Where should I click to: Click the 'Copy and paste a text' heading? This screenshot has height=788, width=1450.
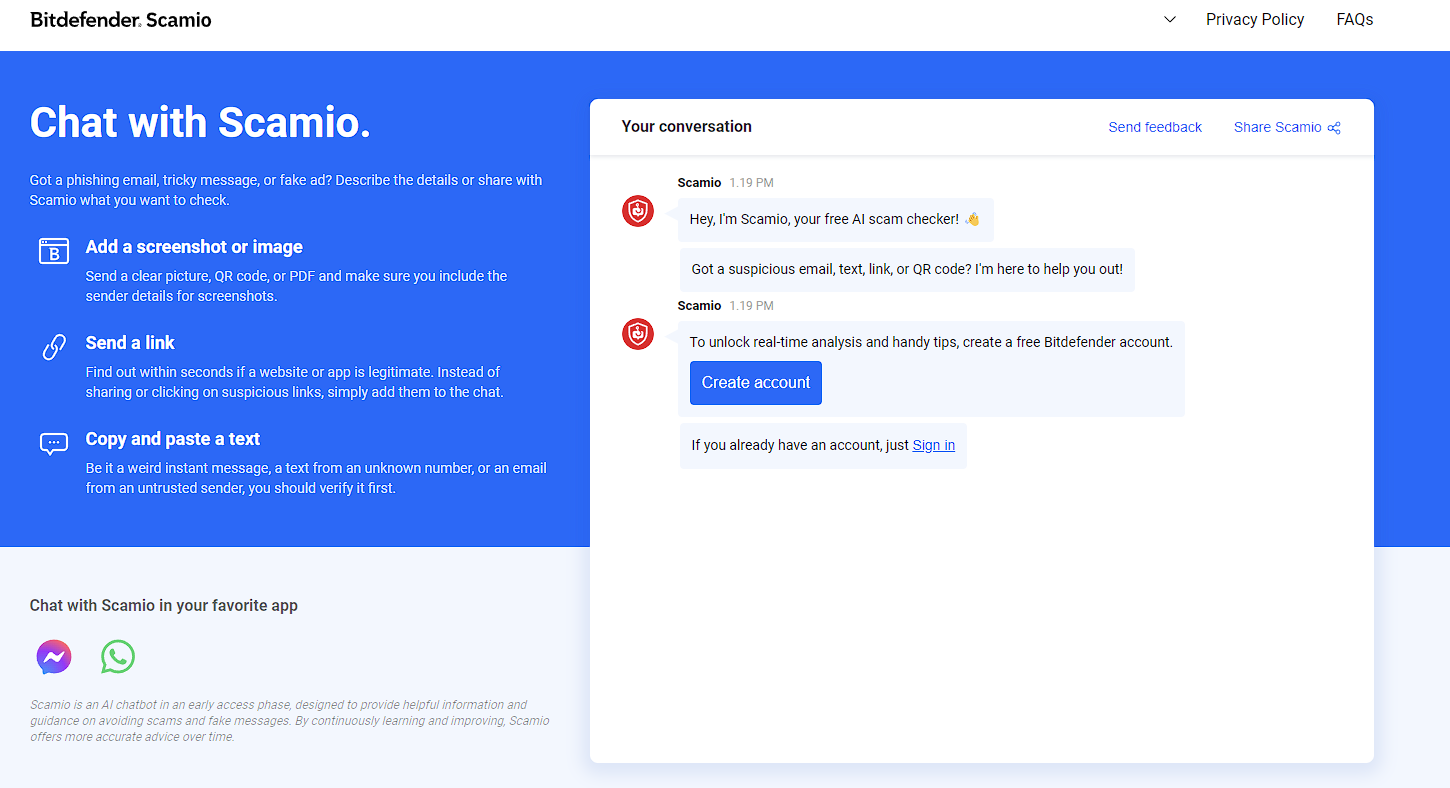(173, 439)
